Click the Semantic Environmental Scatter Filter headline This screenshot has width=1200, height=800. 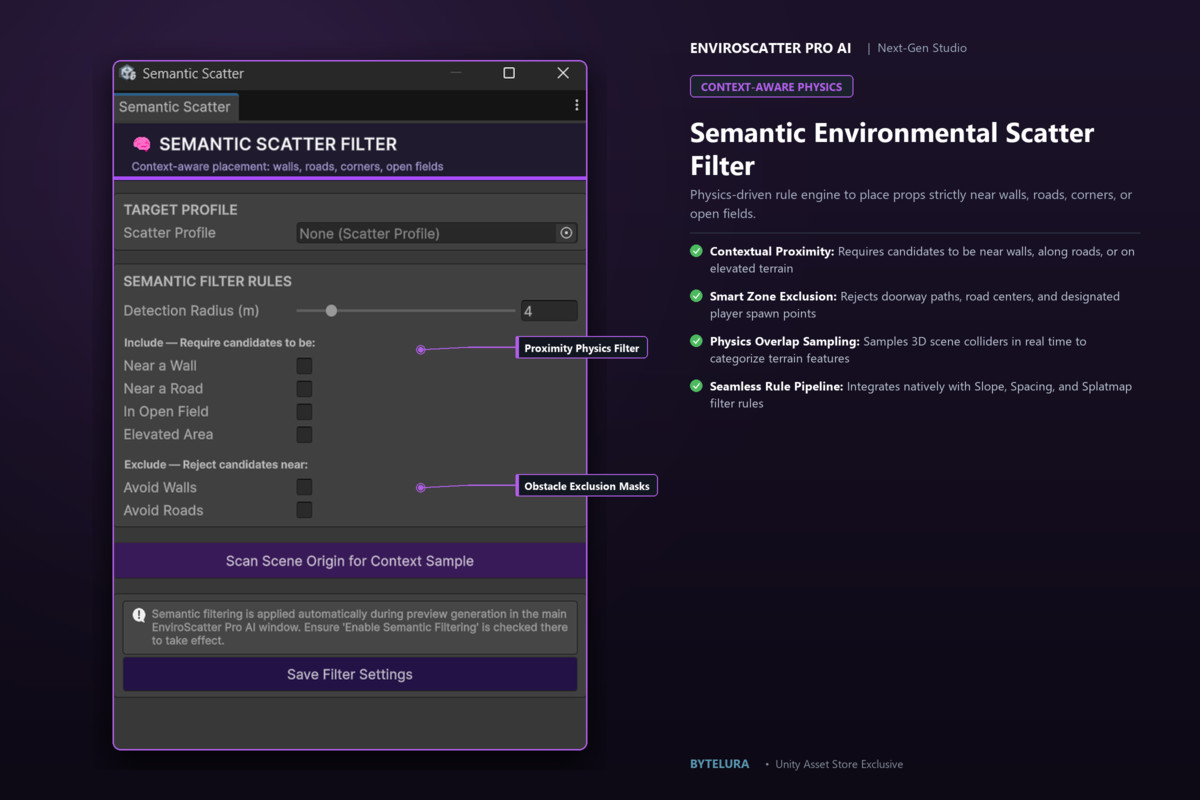click(x=892, y=148)
